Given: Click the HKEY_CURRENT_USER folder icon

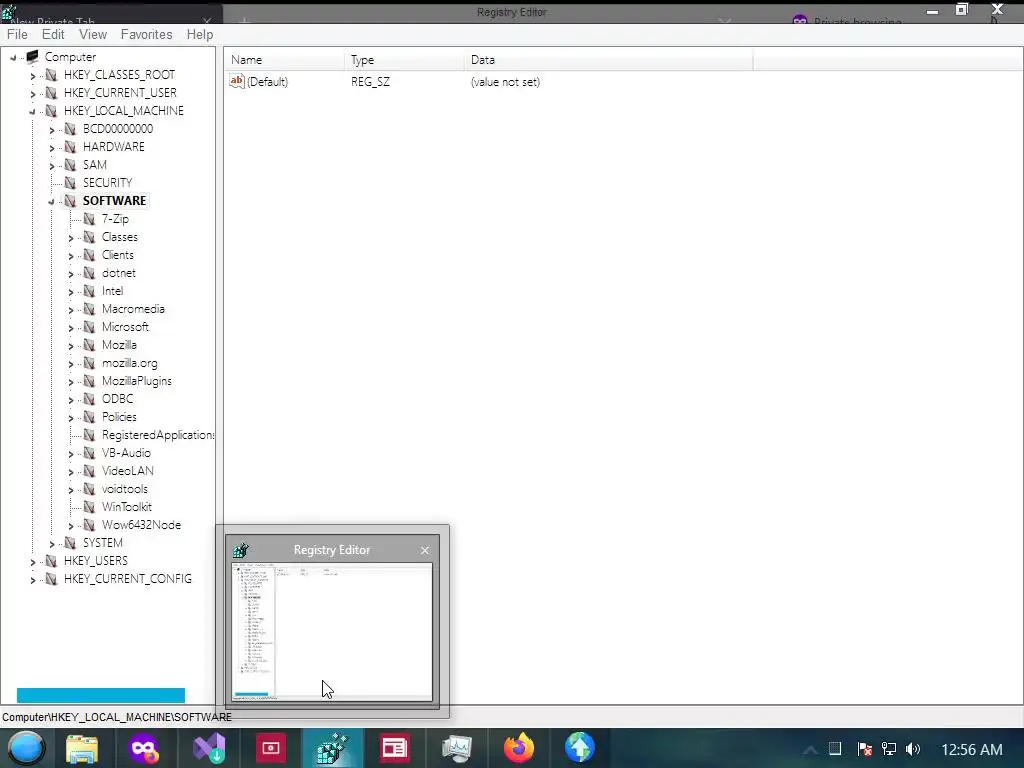Looking at the screenshot, I should click(51, 93).
